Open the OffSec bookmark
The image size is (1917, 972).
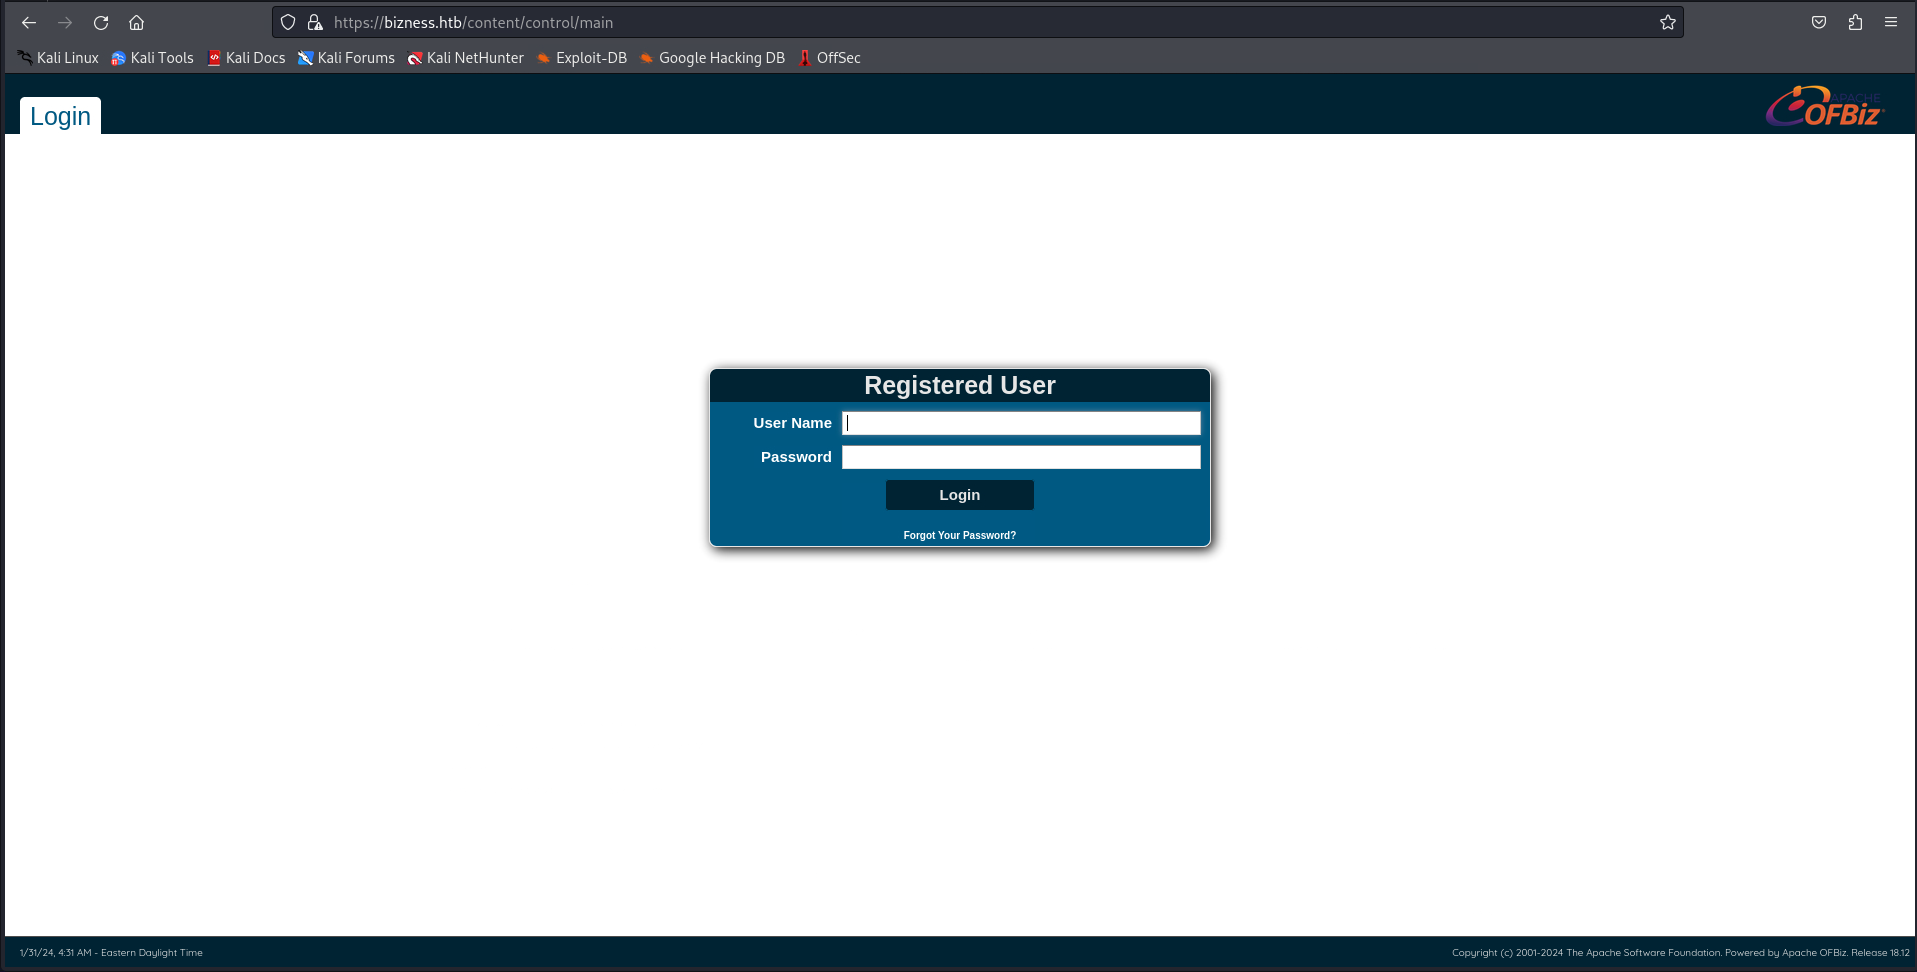click(x=829, y=58)
